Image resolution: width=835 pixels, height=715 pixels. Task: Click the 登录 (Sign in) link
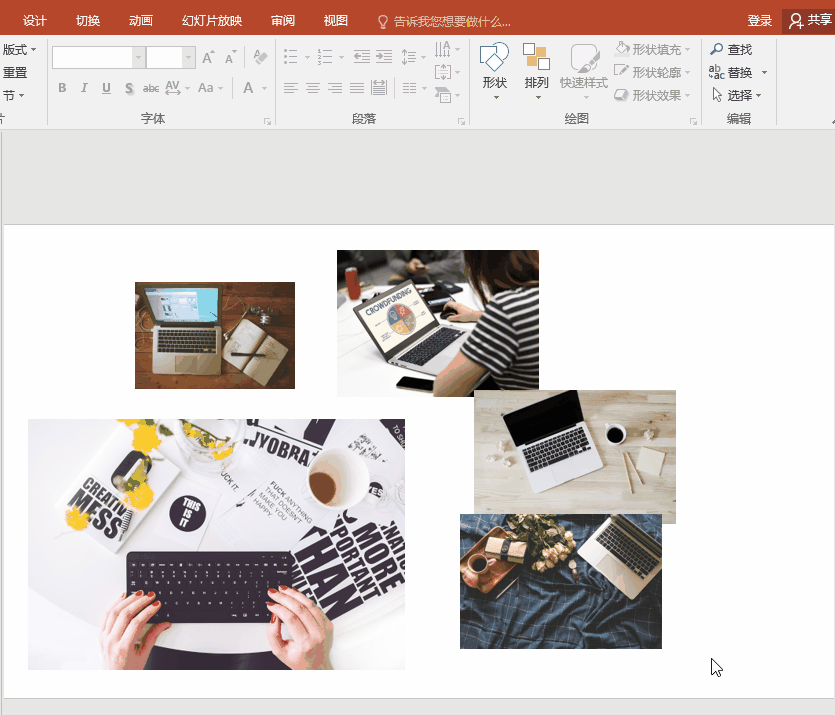pyautogui.click(x=759, y=21)
